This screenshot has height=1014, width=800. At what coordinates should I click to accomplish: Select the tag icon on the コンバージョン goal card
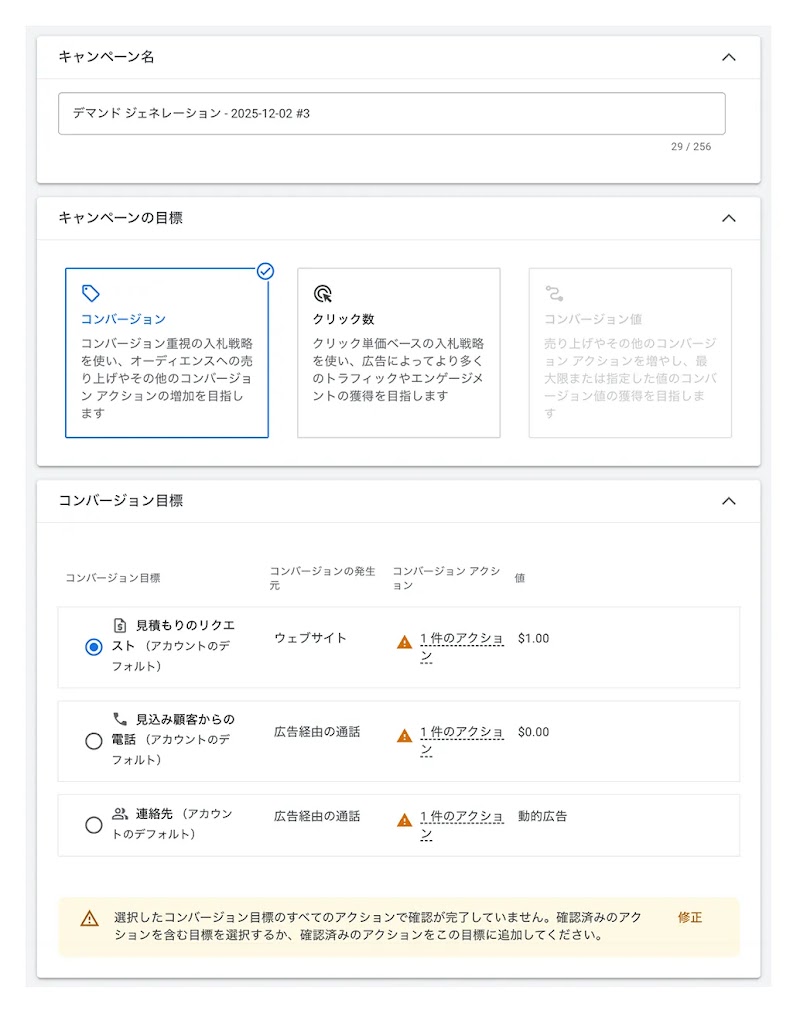click(x=90, y=292)
